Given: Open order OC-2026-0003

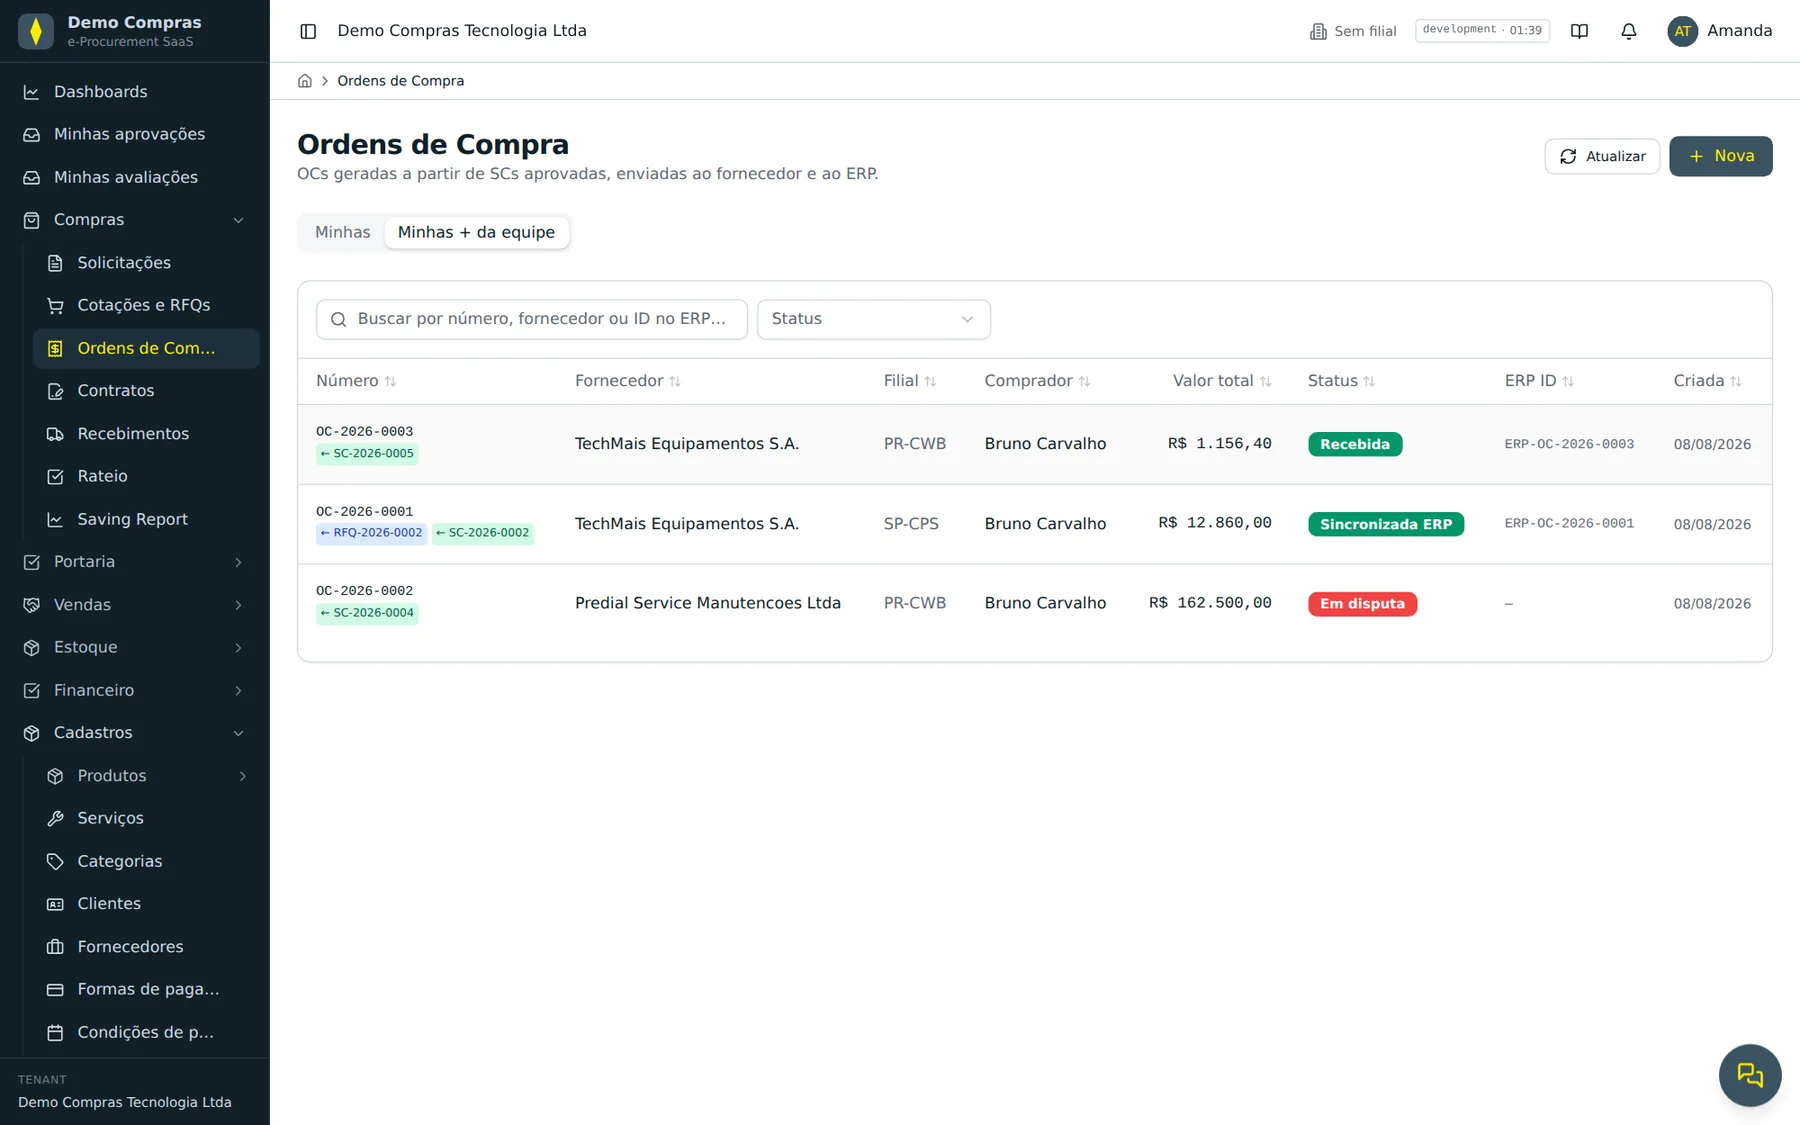Looking at the screenshot, I should [364, 432].
